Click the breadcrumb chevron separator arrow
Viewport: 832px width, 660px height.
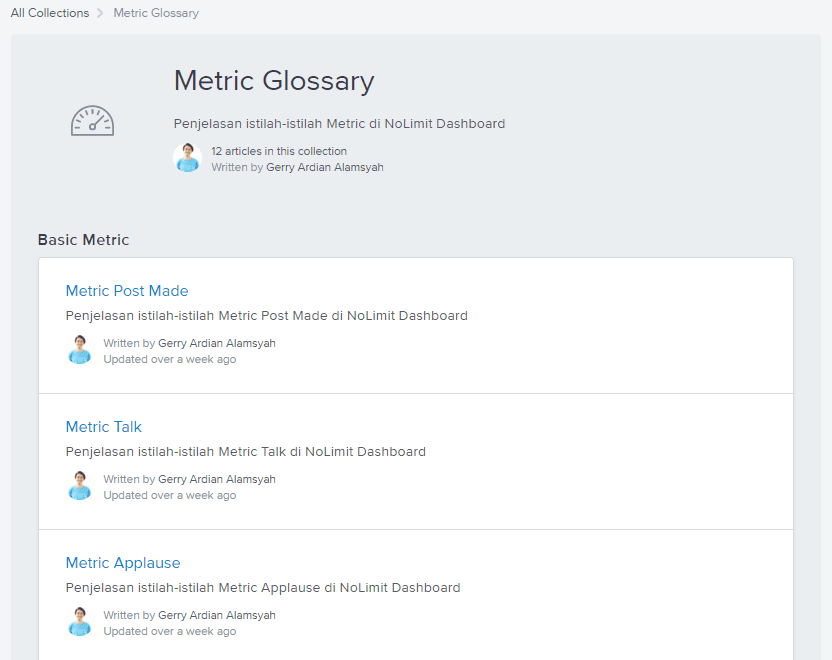(x=100, y=13)
